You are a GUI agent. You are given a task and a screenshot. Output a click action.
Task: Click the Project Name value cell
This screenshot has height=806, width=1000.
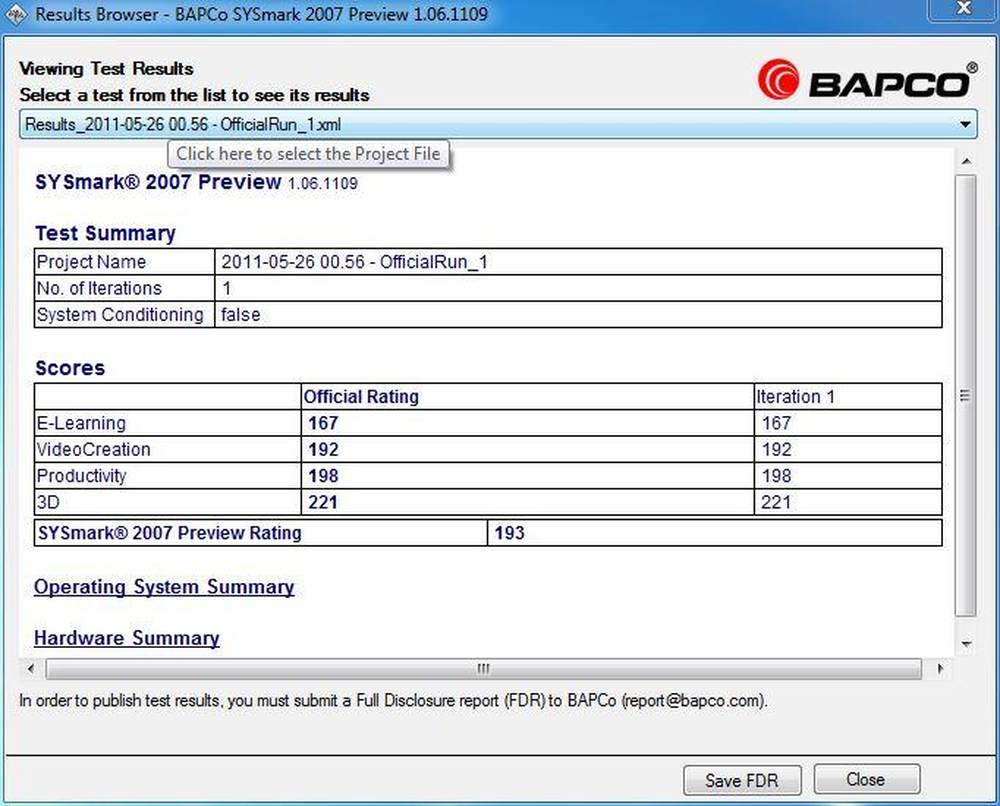[x=578, y=262]
